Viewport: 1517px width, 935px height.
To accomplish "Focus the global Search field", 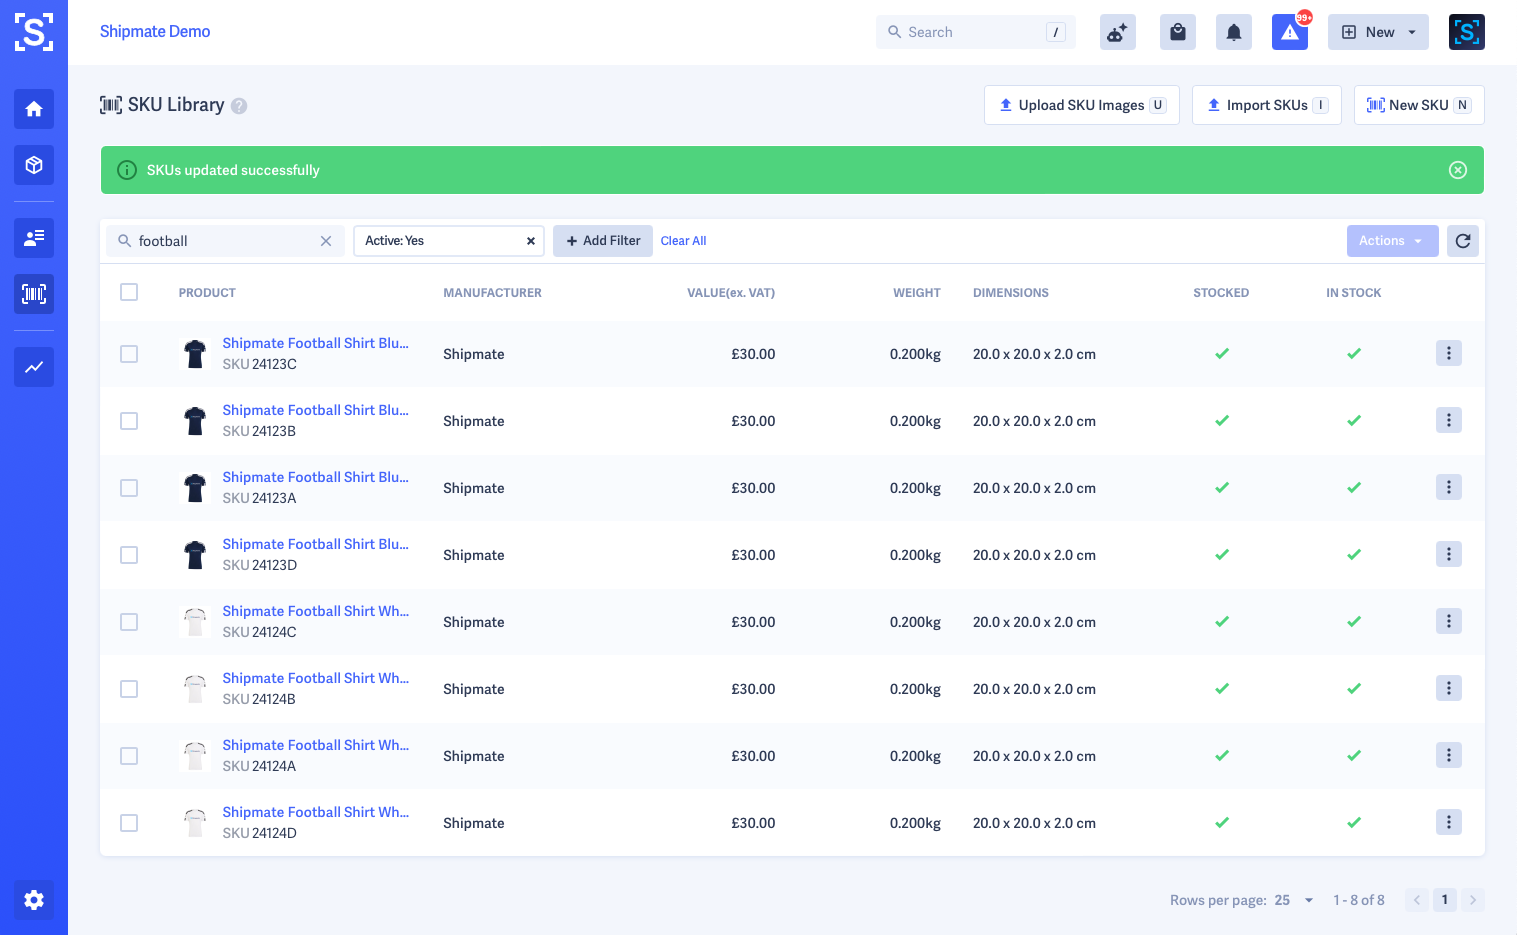I will [976, 32].
